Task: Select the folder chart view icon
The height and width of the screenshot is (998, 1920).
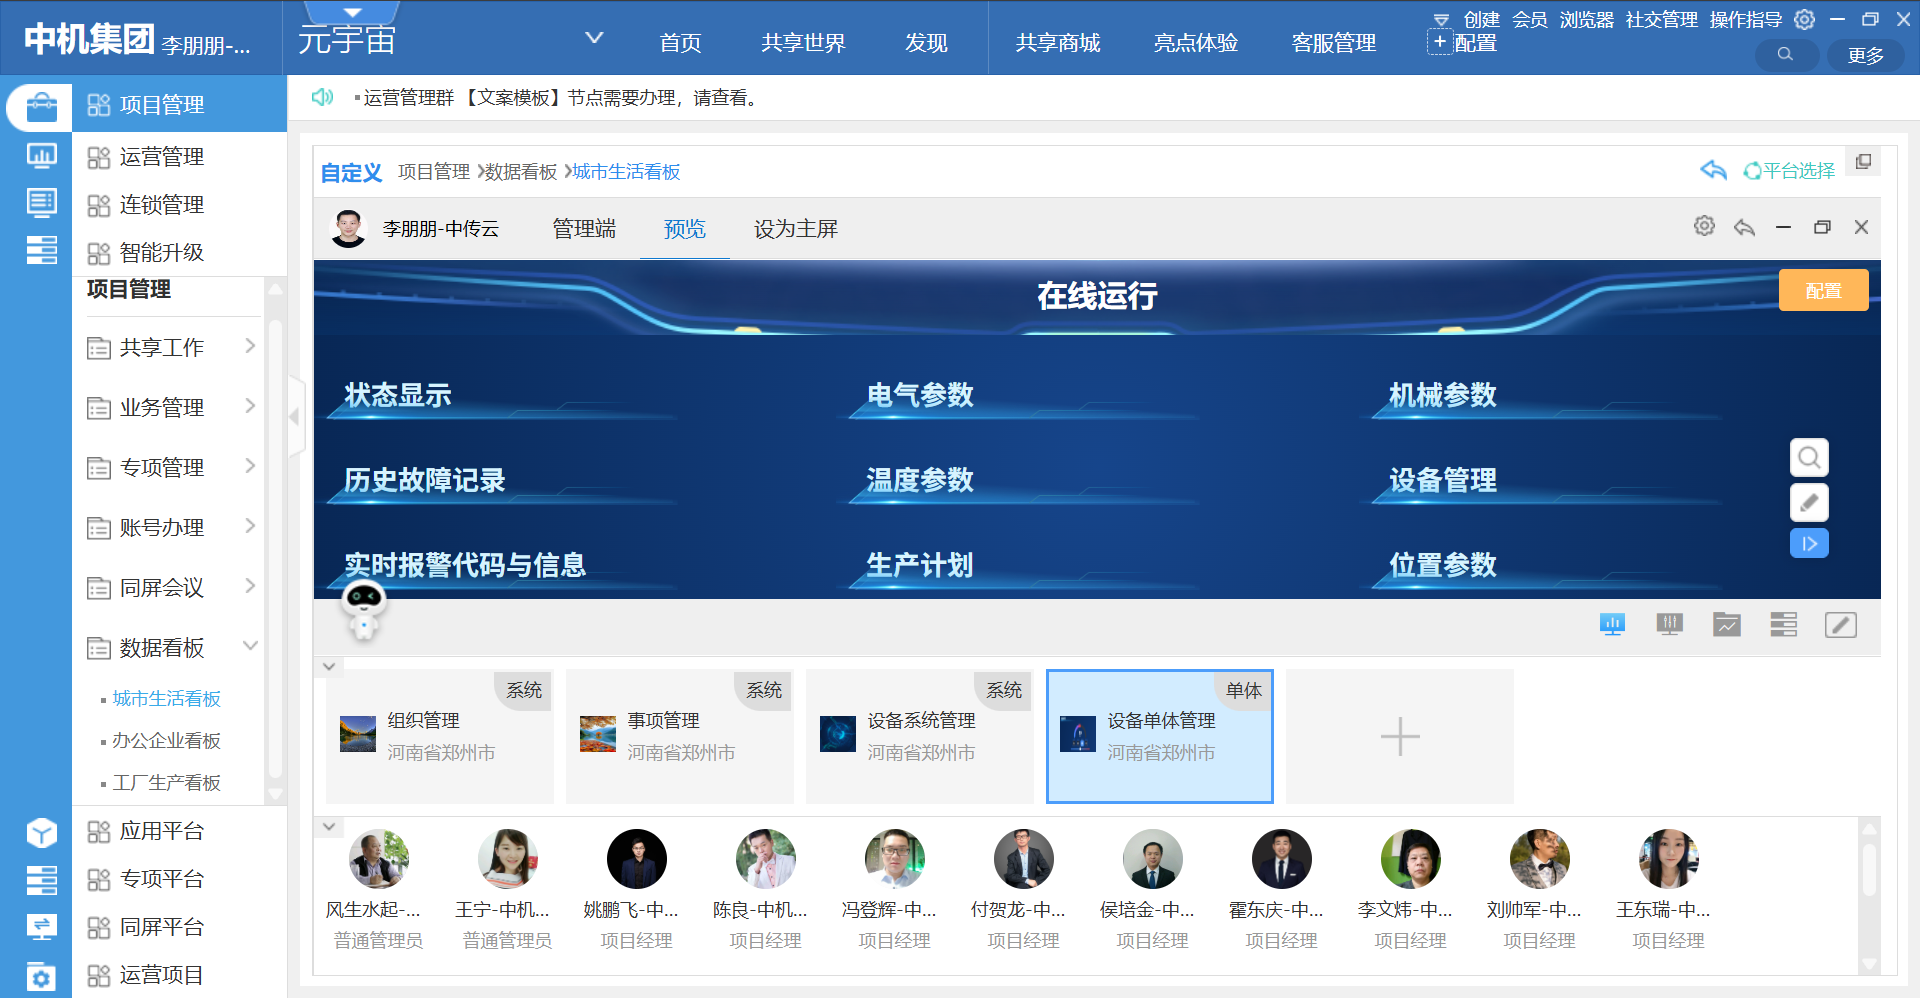Action: click(1726, 625)
